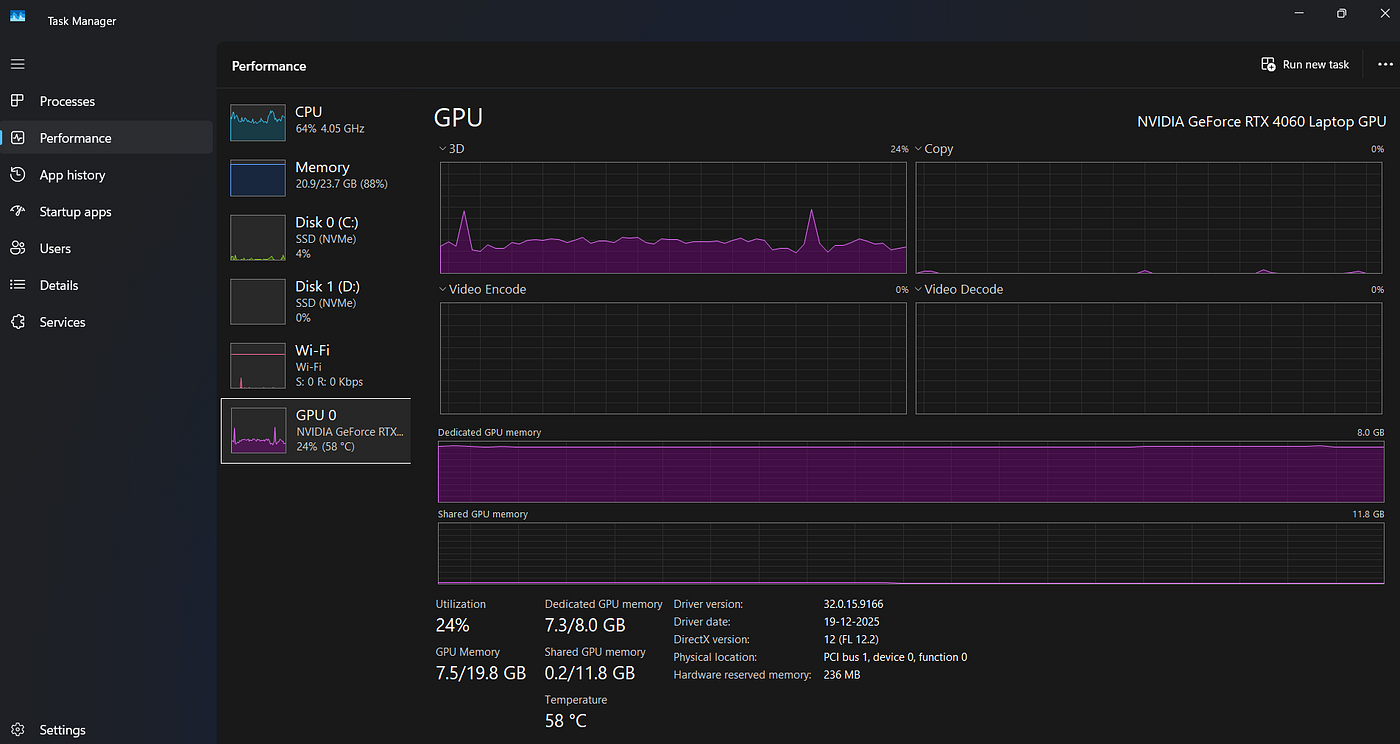Click the Temperature 58 °C value
The width and height of the screenshot is (1400, 744).
[566, 721]
